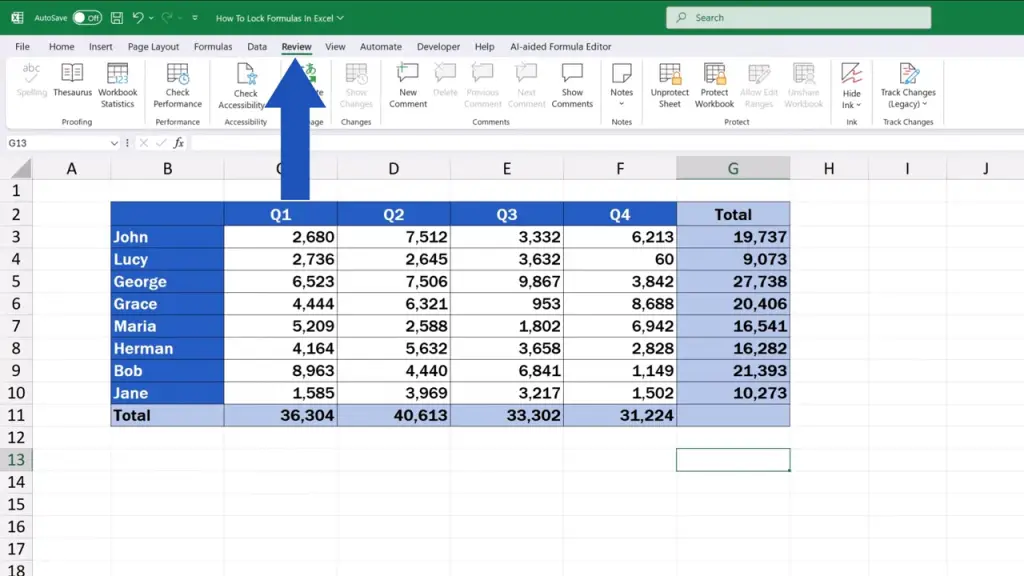Viewport: 1024px width, 576px height.
Task: Toggle the AutoSave switch
Action: click(x=87, y=18)
